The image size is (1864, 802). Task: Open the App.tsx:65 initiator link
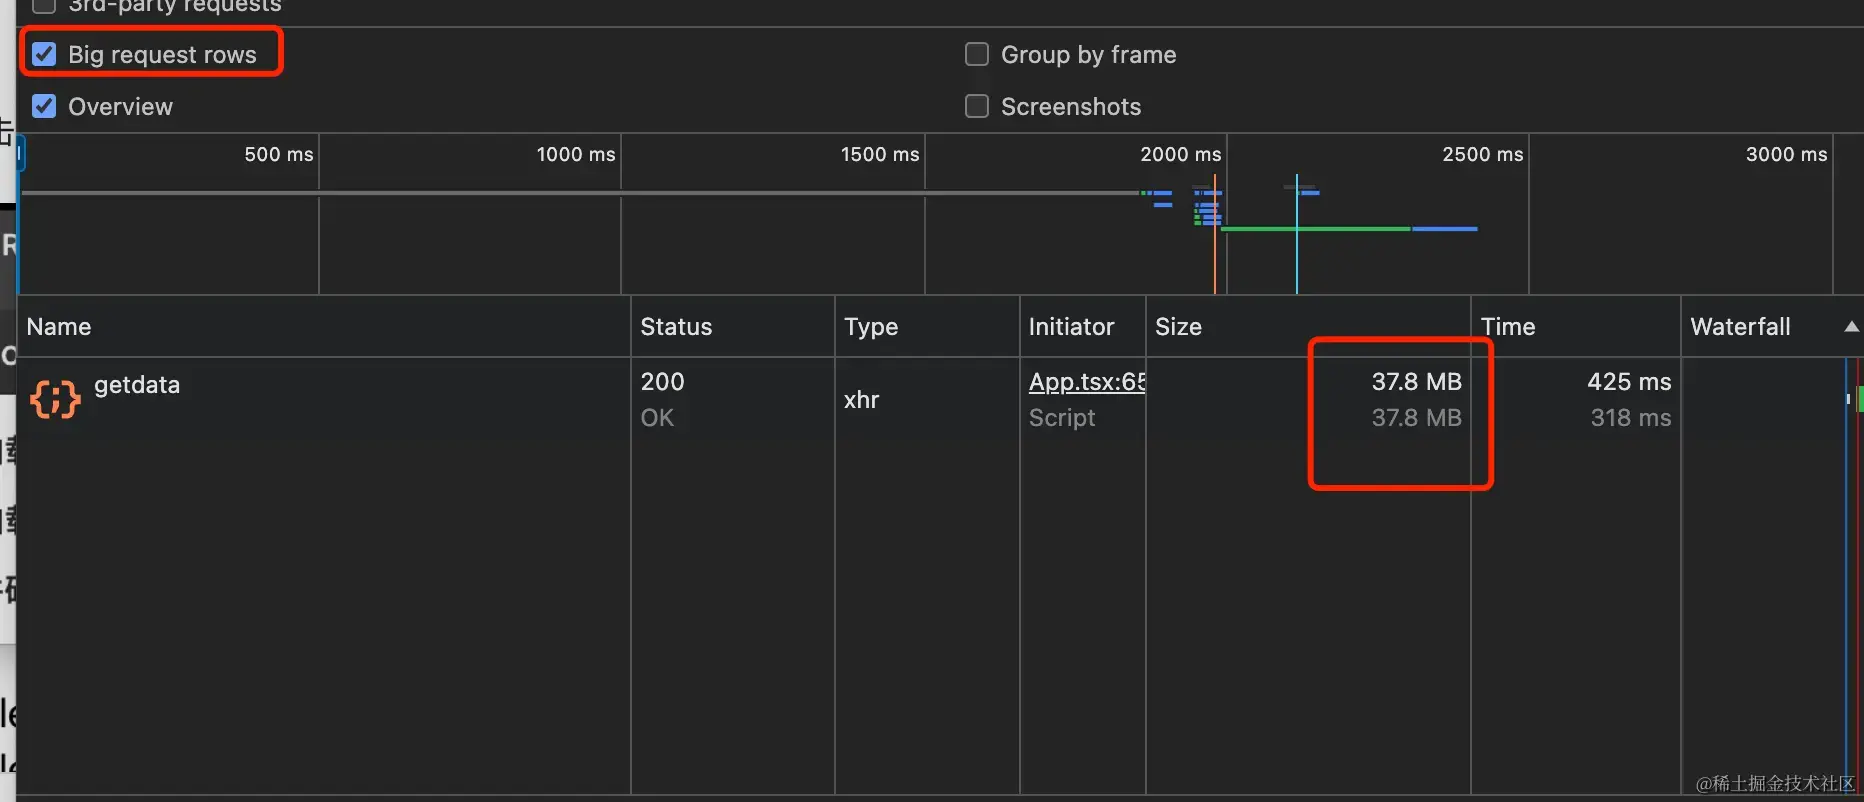(1087, 382)
